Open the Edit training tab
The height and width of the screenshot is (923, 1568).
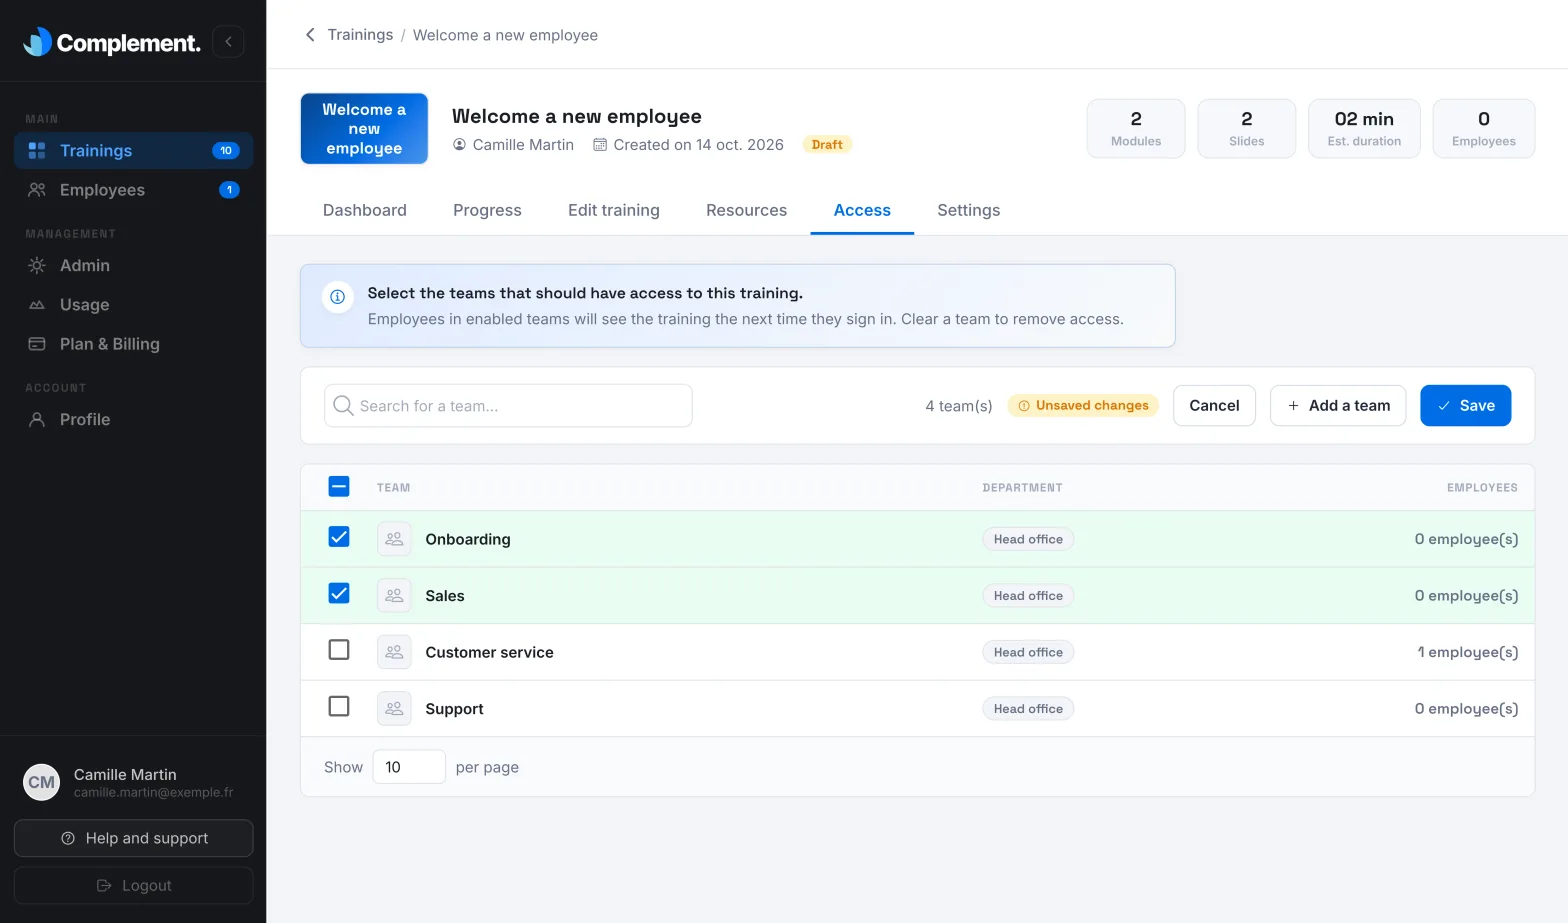click(614, 210)
